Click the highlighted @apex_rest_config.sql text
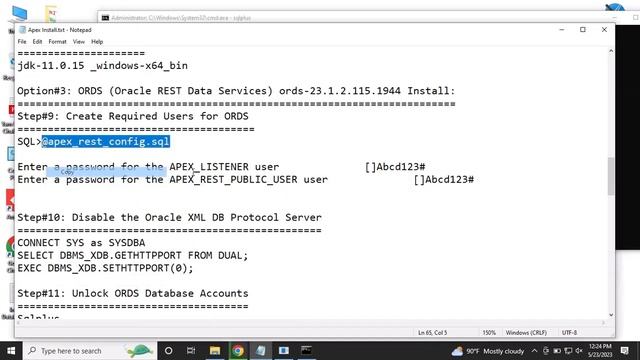The width and height of the screenshot is (640, 360). [106, 142]
